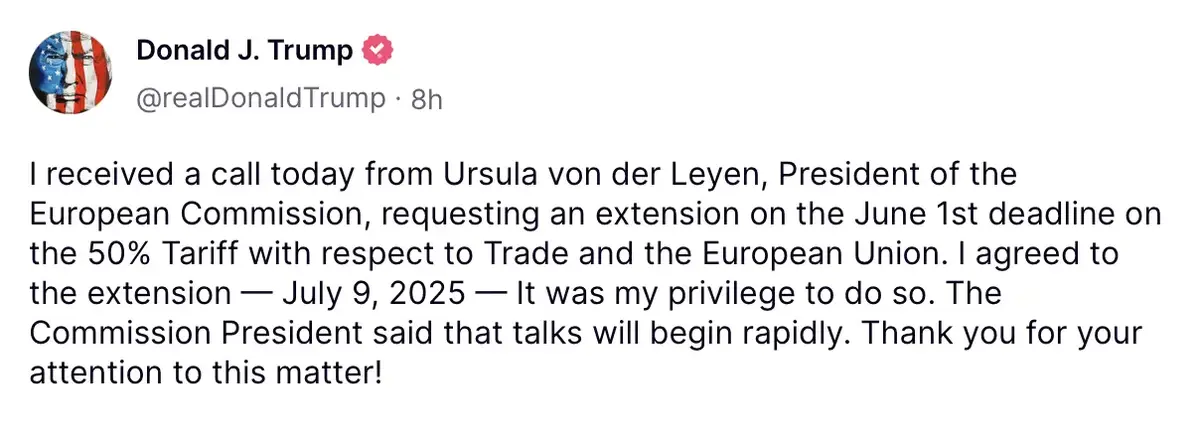Open Donald J. Trump display name
1200x443 pixels.
pyautogui.click(x=244, y=50)
